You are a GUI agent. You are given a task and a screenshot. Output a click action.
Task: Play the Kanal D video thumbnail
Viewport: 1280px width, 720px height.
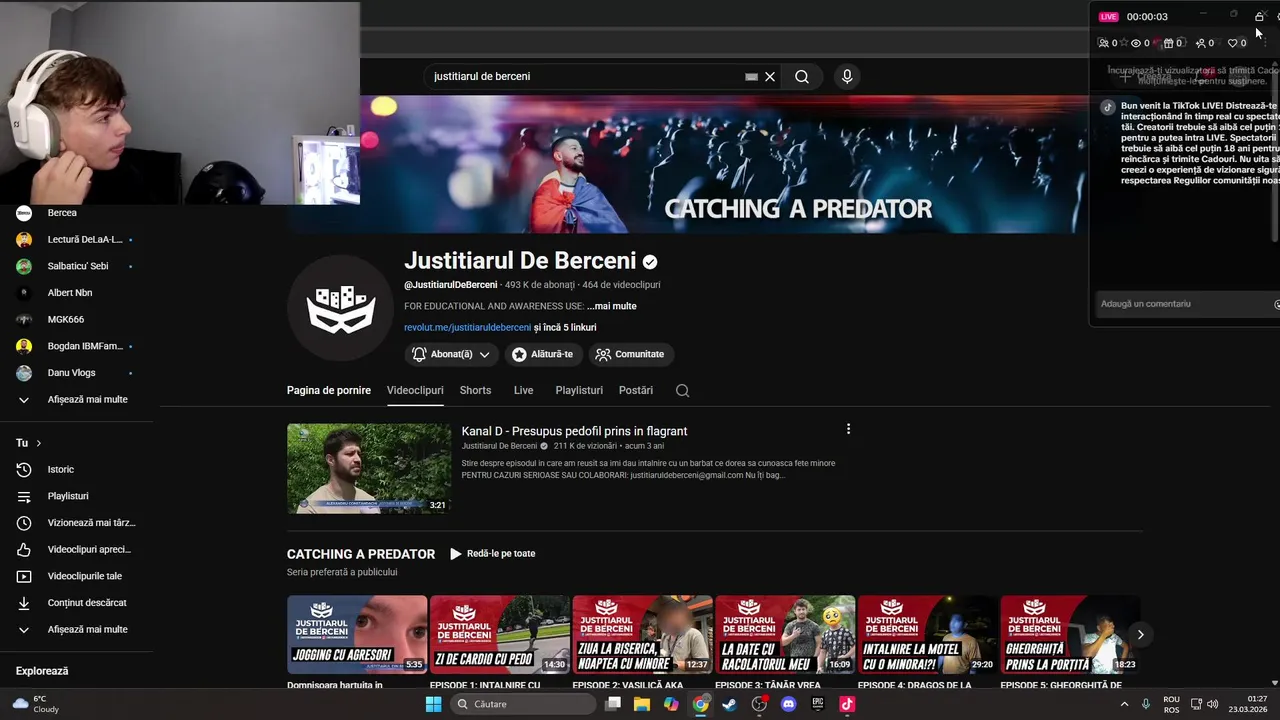369,469
